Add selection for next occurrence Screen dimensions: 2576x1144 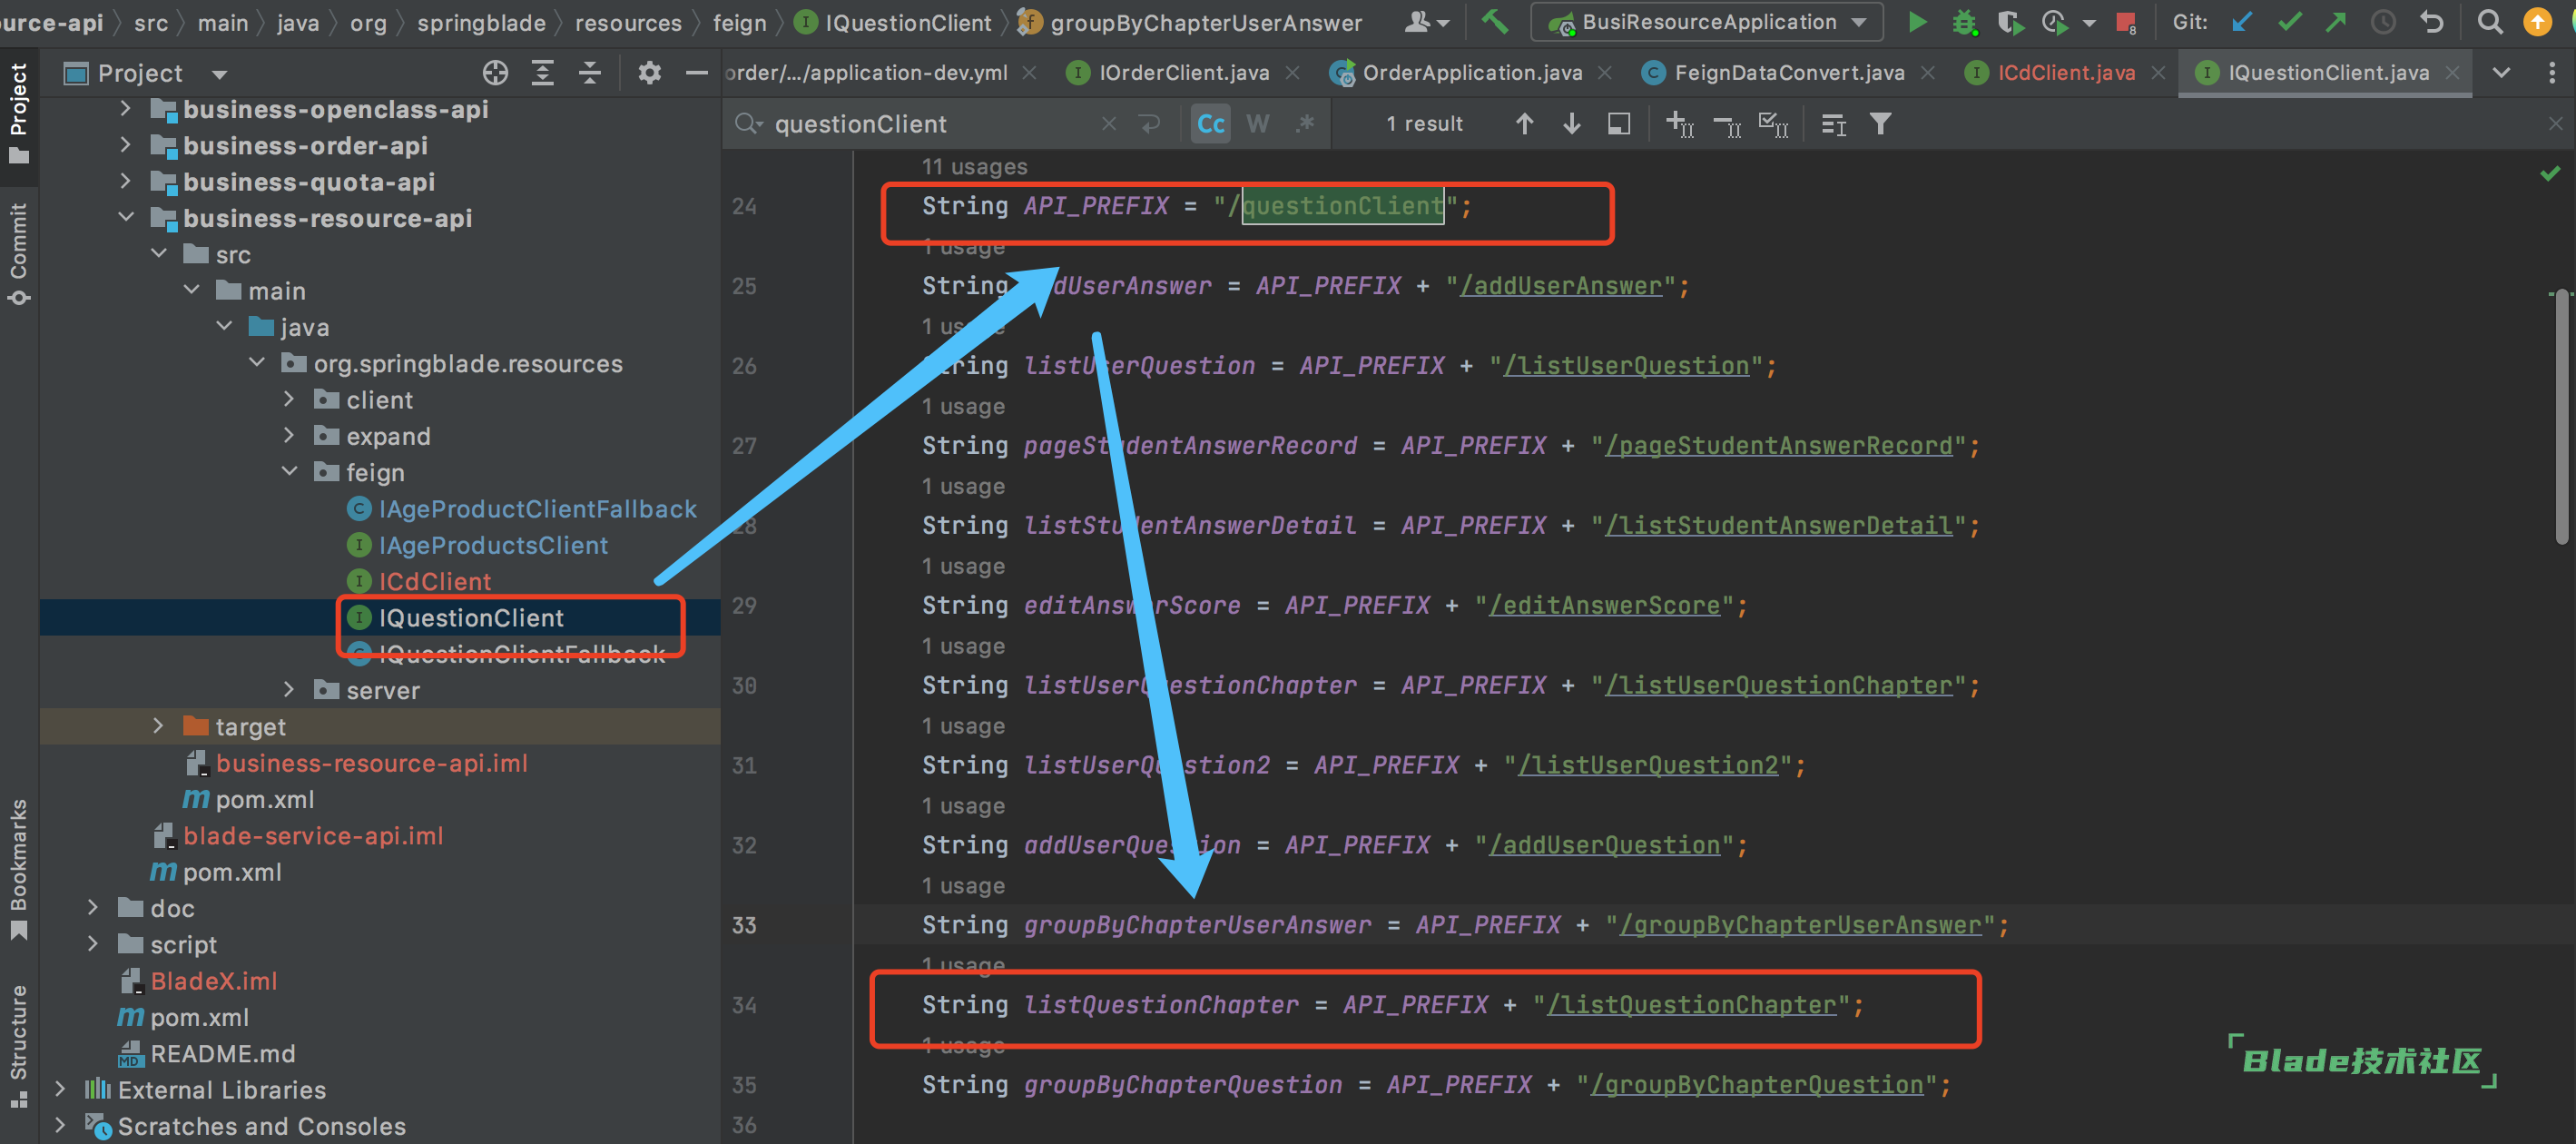[1680, 124]
